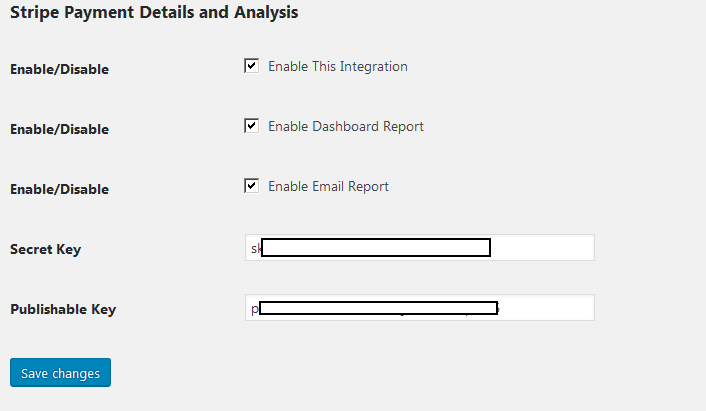The height and width of the screenshot is (411, 706).
Task: Click Enable/Disable label beside Enable This Integration
Action: 59,69
